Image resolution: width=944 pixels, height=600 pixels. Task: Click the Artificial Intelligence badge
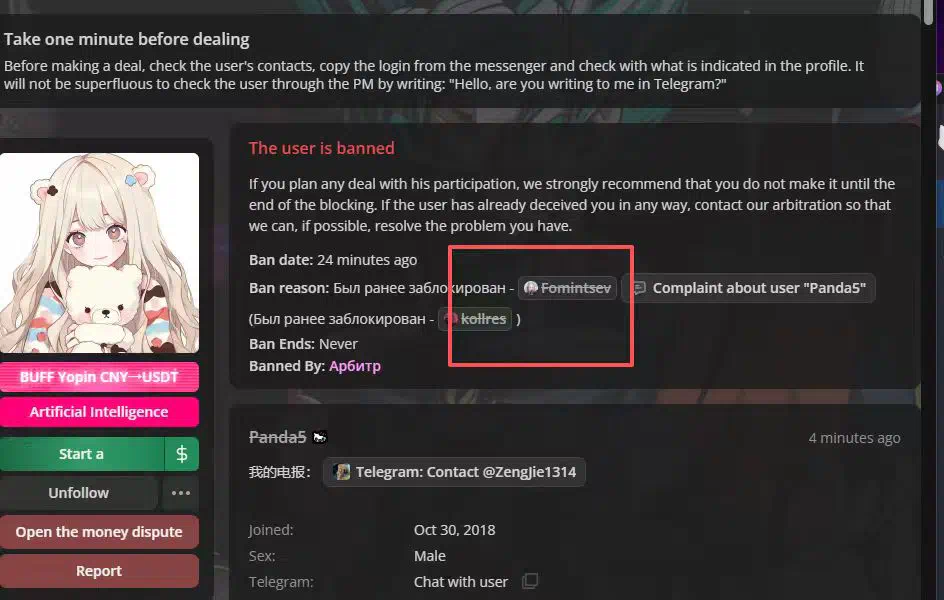pos(99,412)
